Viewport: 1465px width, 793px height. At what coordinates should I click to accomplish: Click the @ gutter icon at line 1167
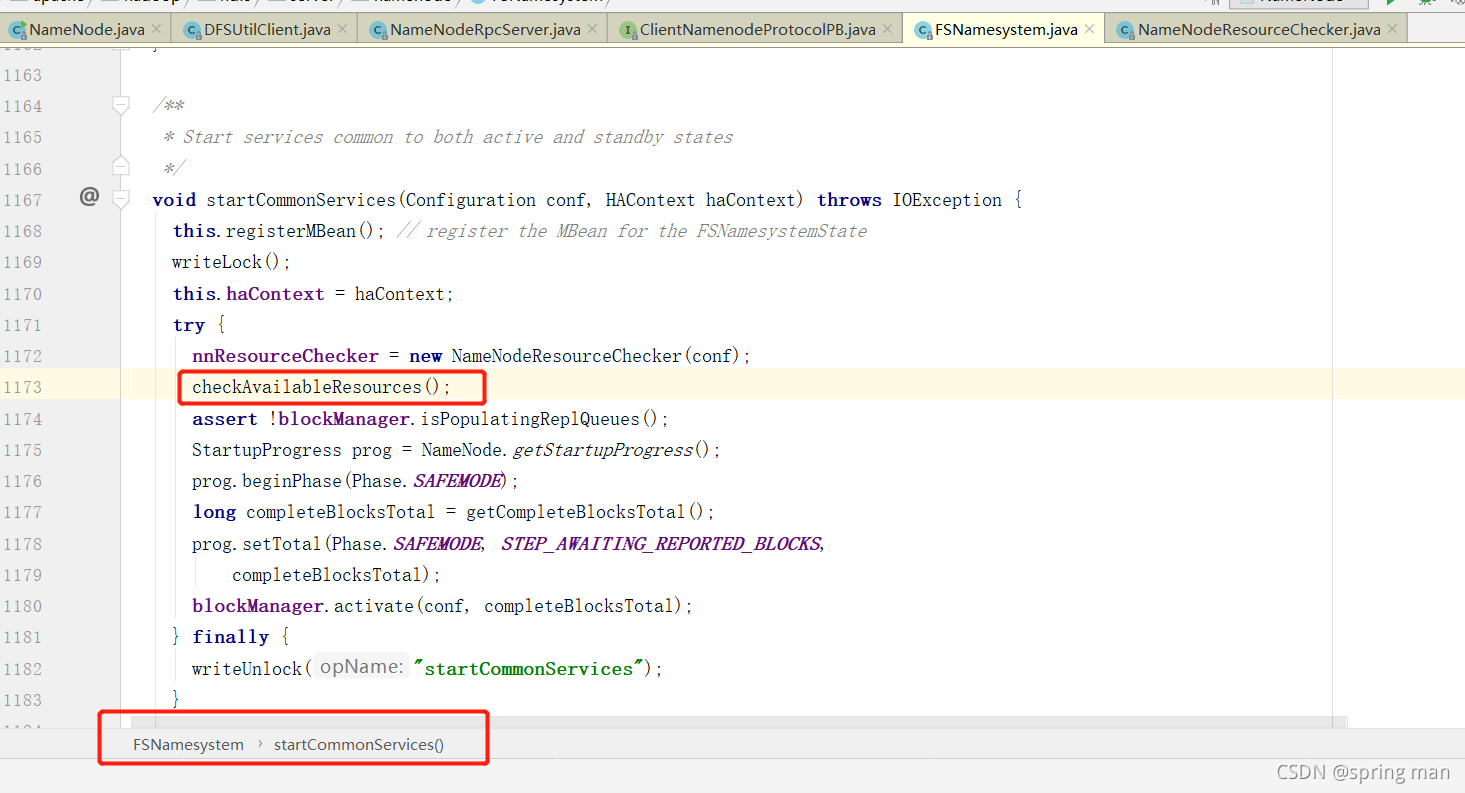coord(89,197)
